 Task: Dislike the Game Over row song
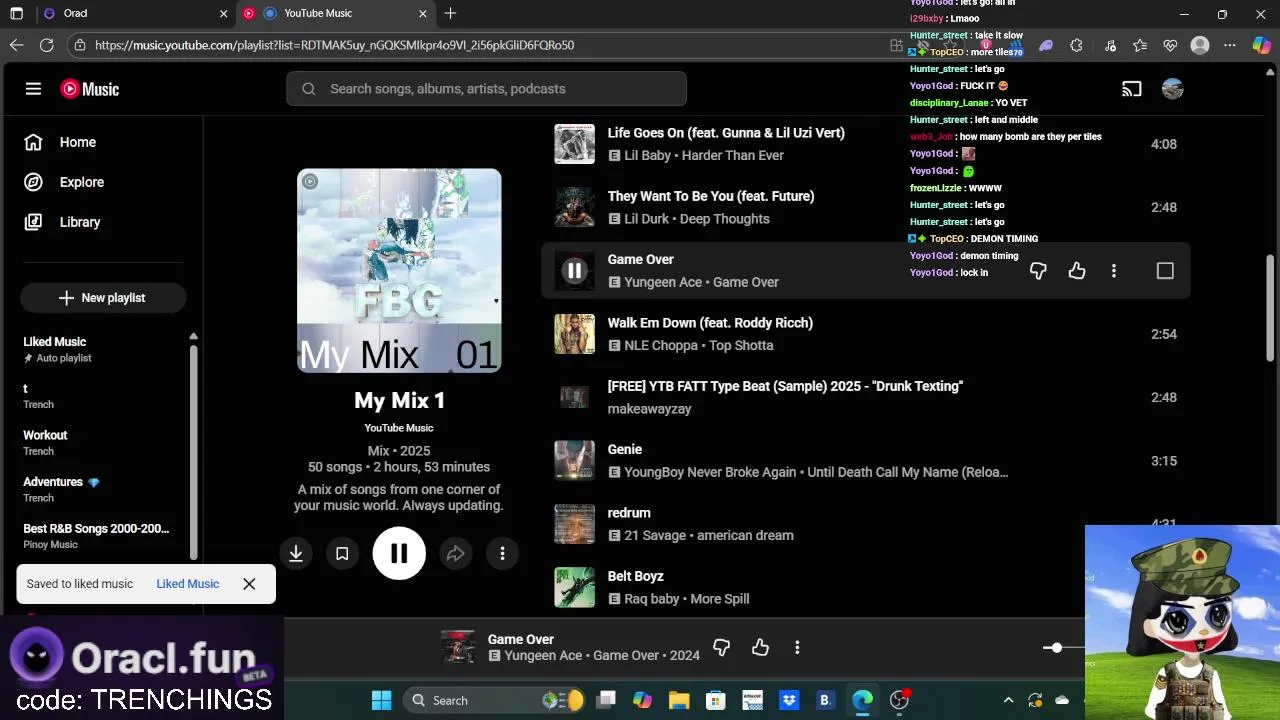point(1038,270)
